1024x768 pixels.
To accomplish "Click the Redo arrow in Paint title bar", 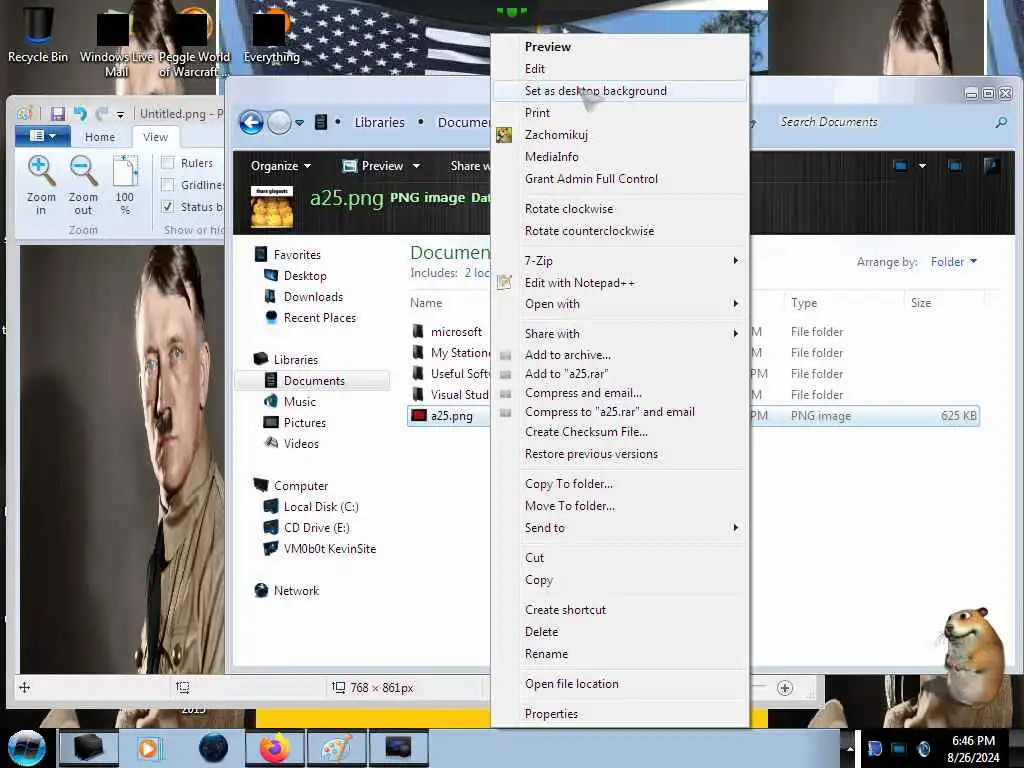I will (x=102, y=114).
